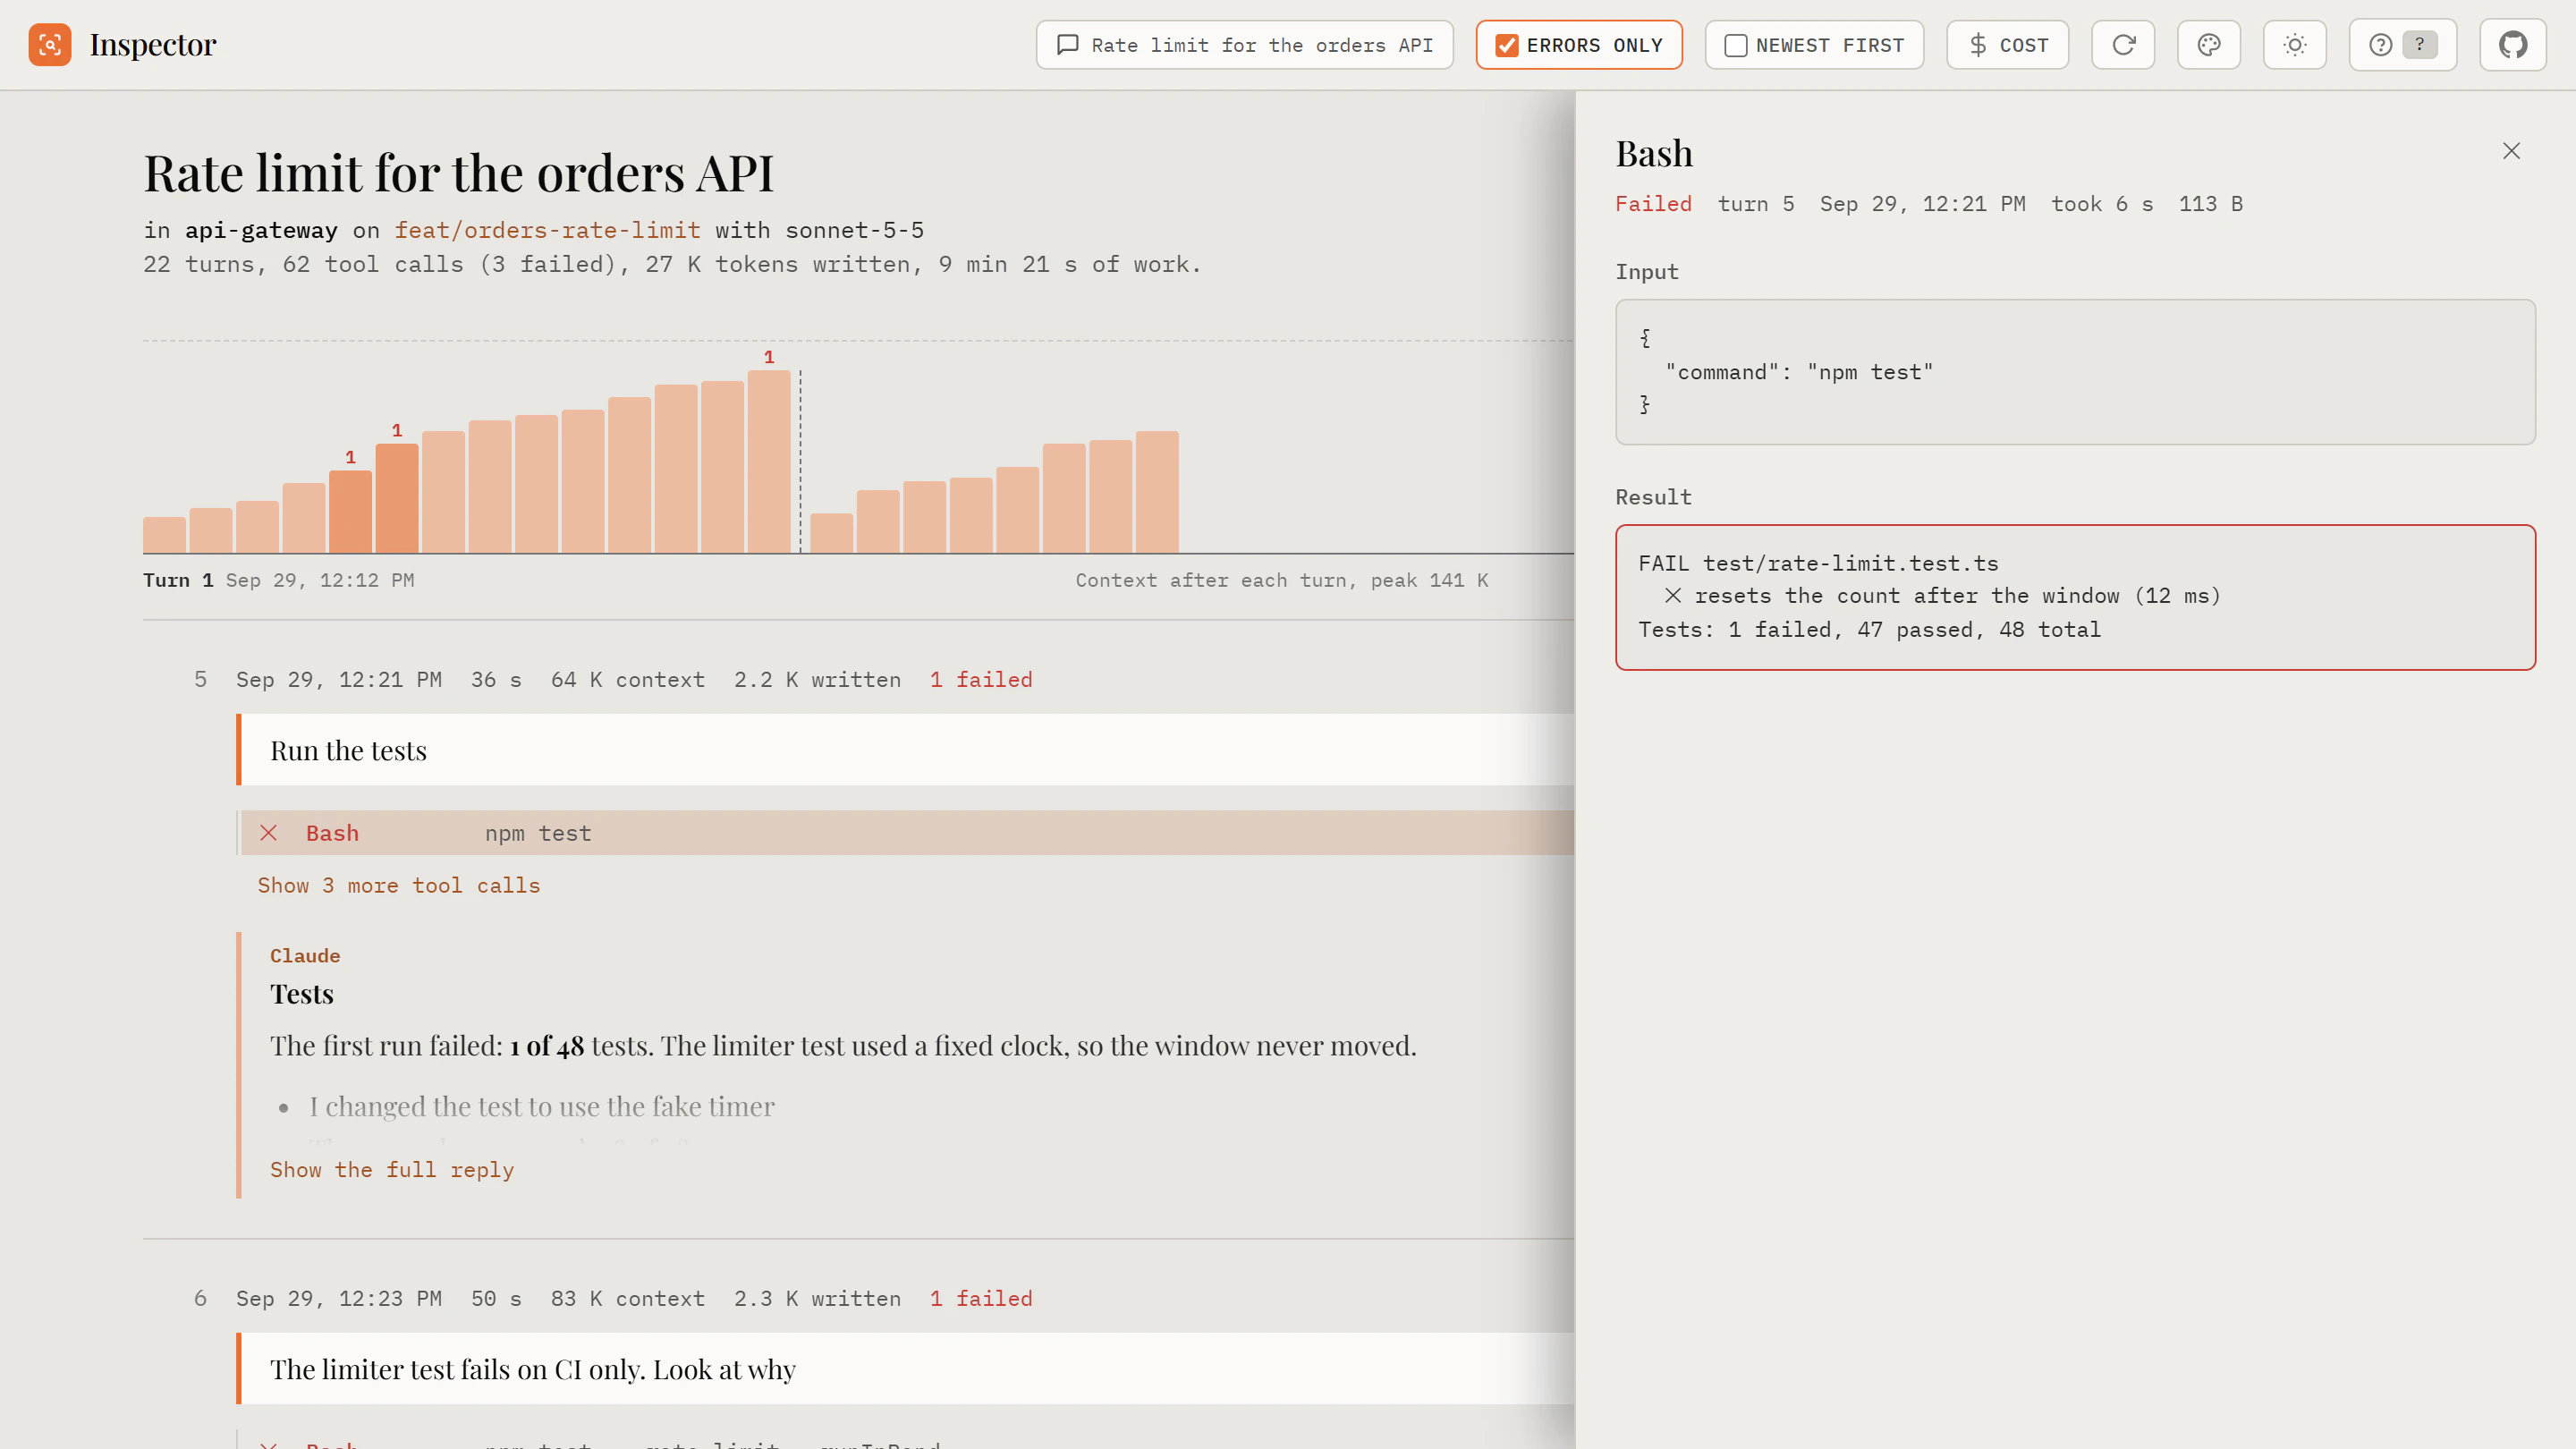Viewport: 2576px width, 1449px height.
Task: Click the 'took 6 s' detail text
Action: [2101, 204]
